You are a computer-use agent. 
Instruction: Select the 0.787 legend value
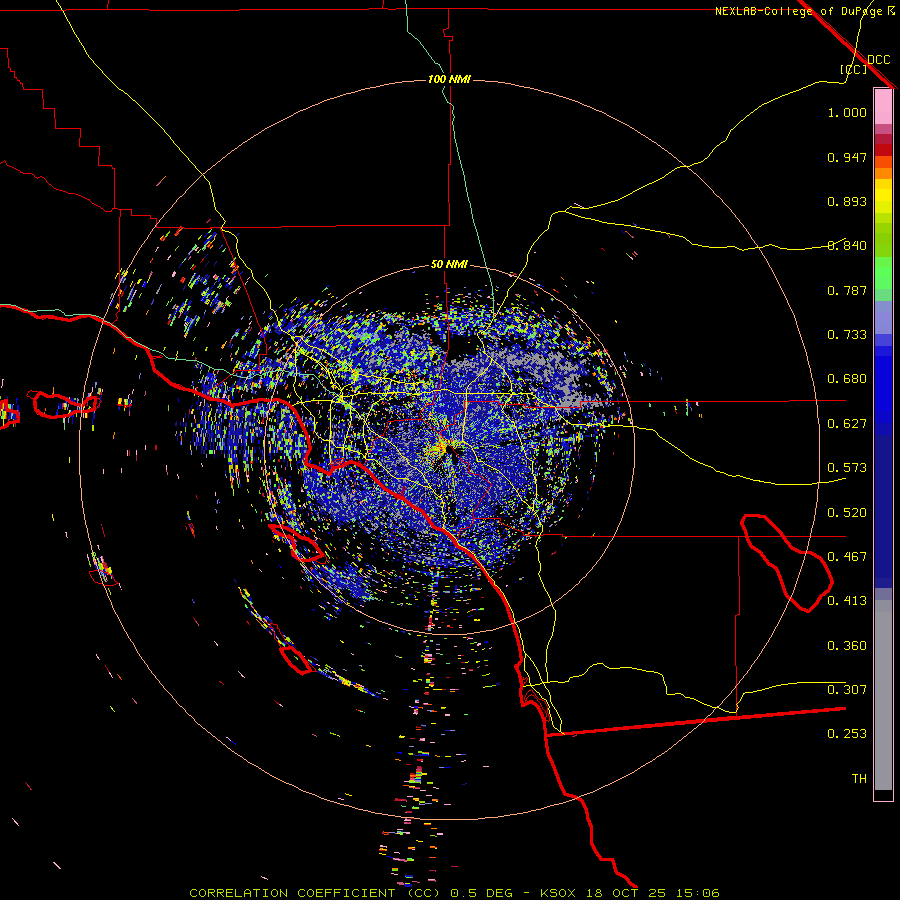847,290
